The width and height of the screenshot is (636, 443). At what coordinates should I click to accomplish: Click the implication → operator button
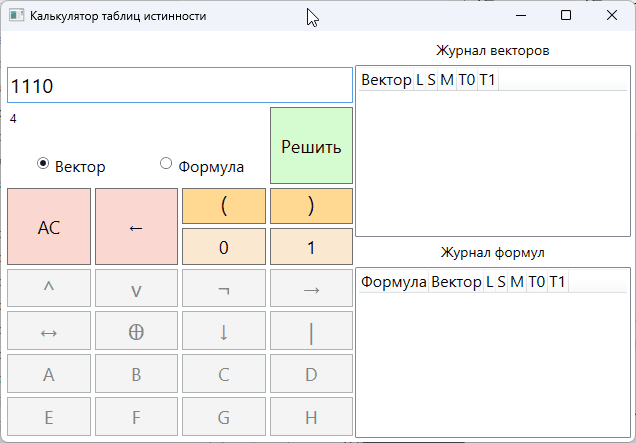tap(311, 288)
